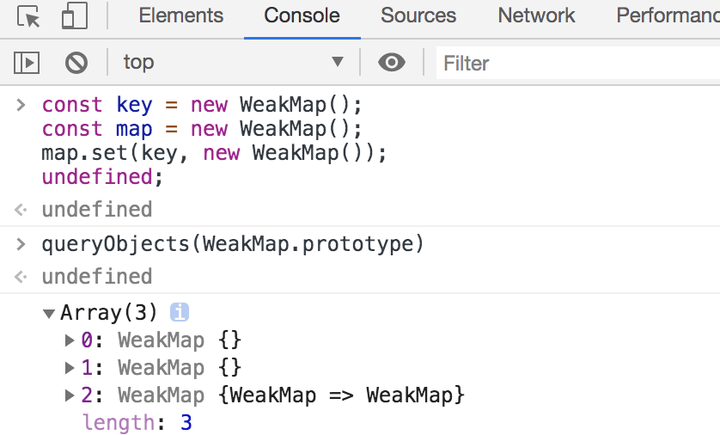
Task: Toggle the device toolbar icon
Action: point(74,16)
